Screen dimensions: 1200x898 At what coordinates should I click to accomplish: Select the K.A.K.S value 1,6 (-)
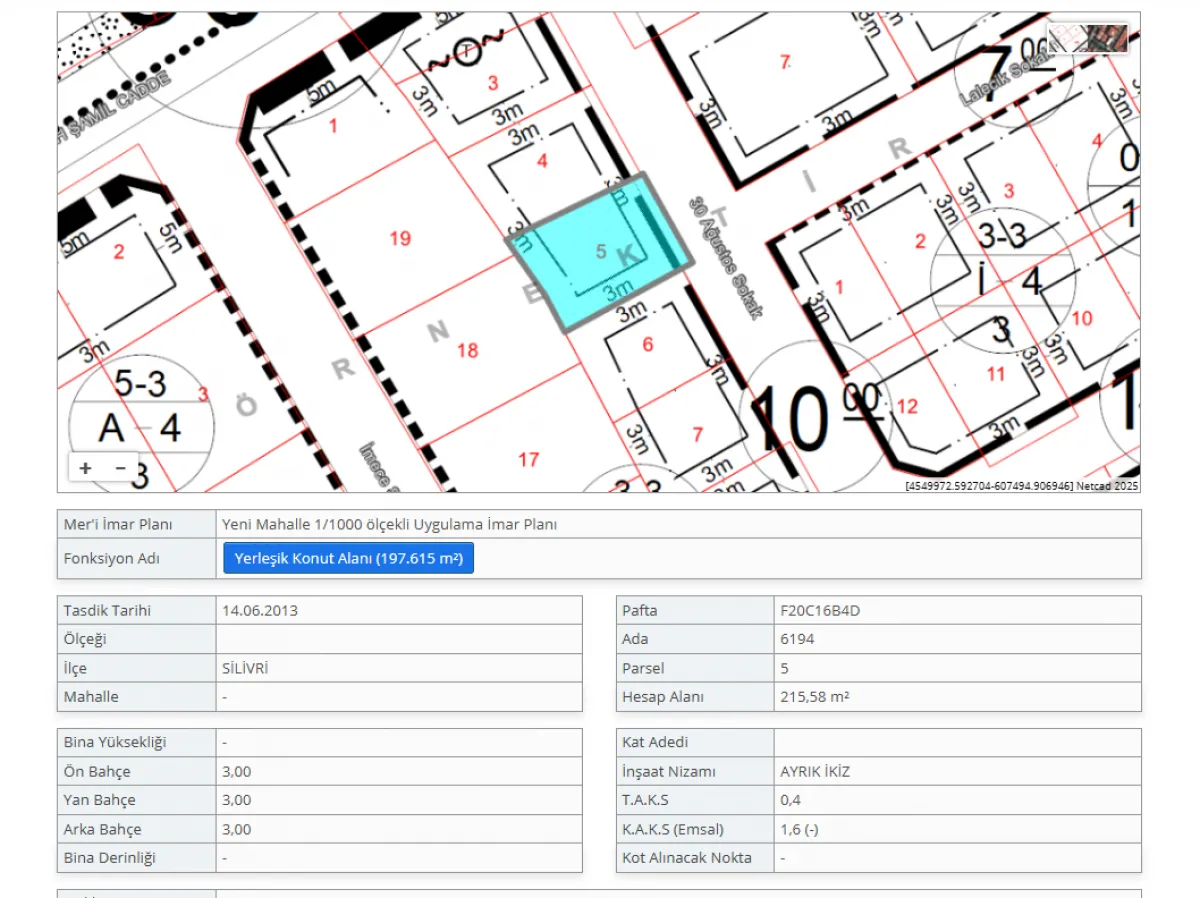tap(799, 829)
